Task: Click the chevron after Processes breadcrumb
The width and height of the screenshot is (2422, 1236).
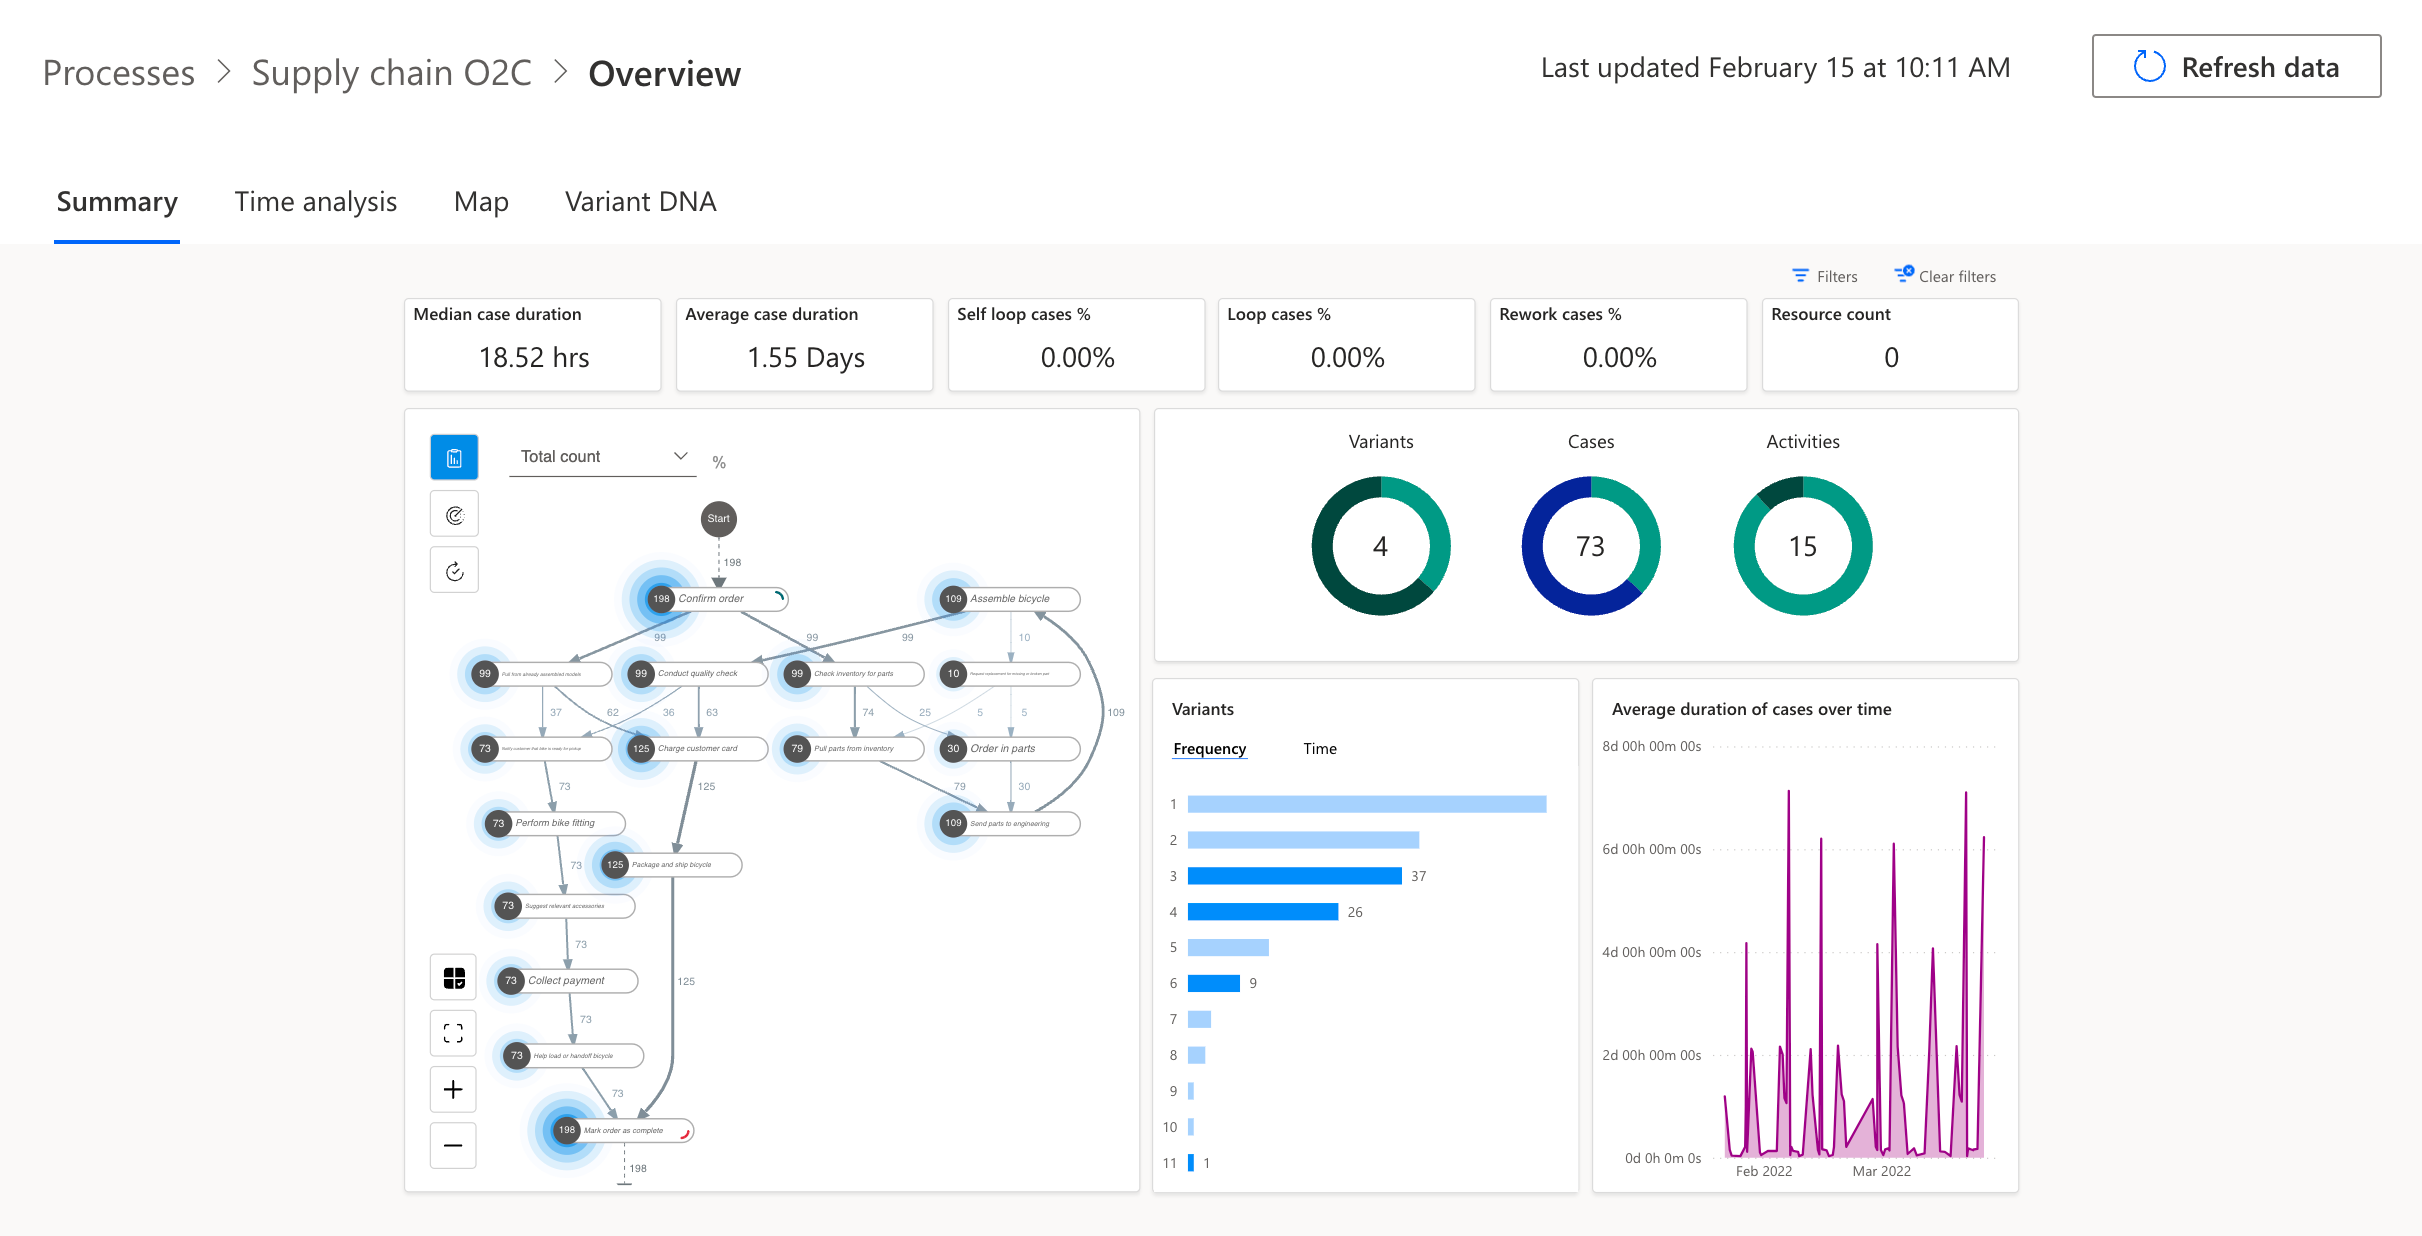Action: (224, 72)
